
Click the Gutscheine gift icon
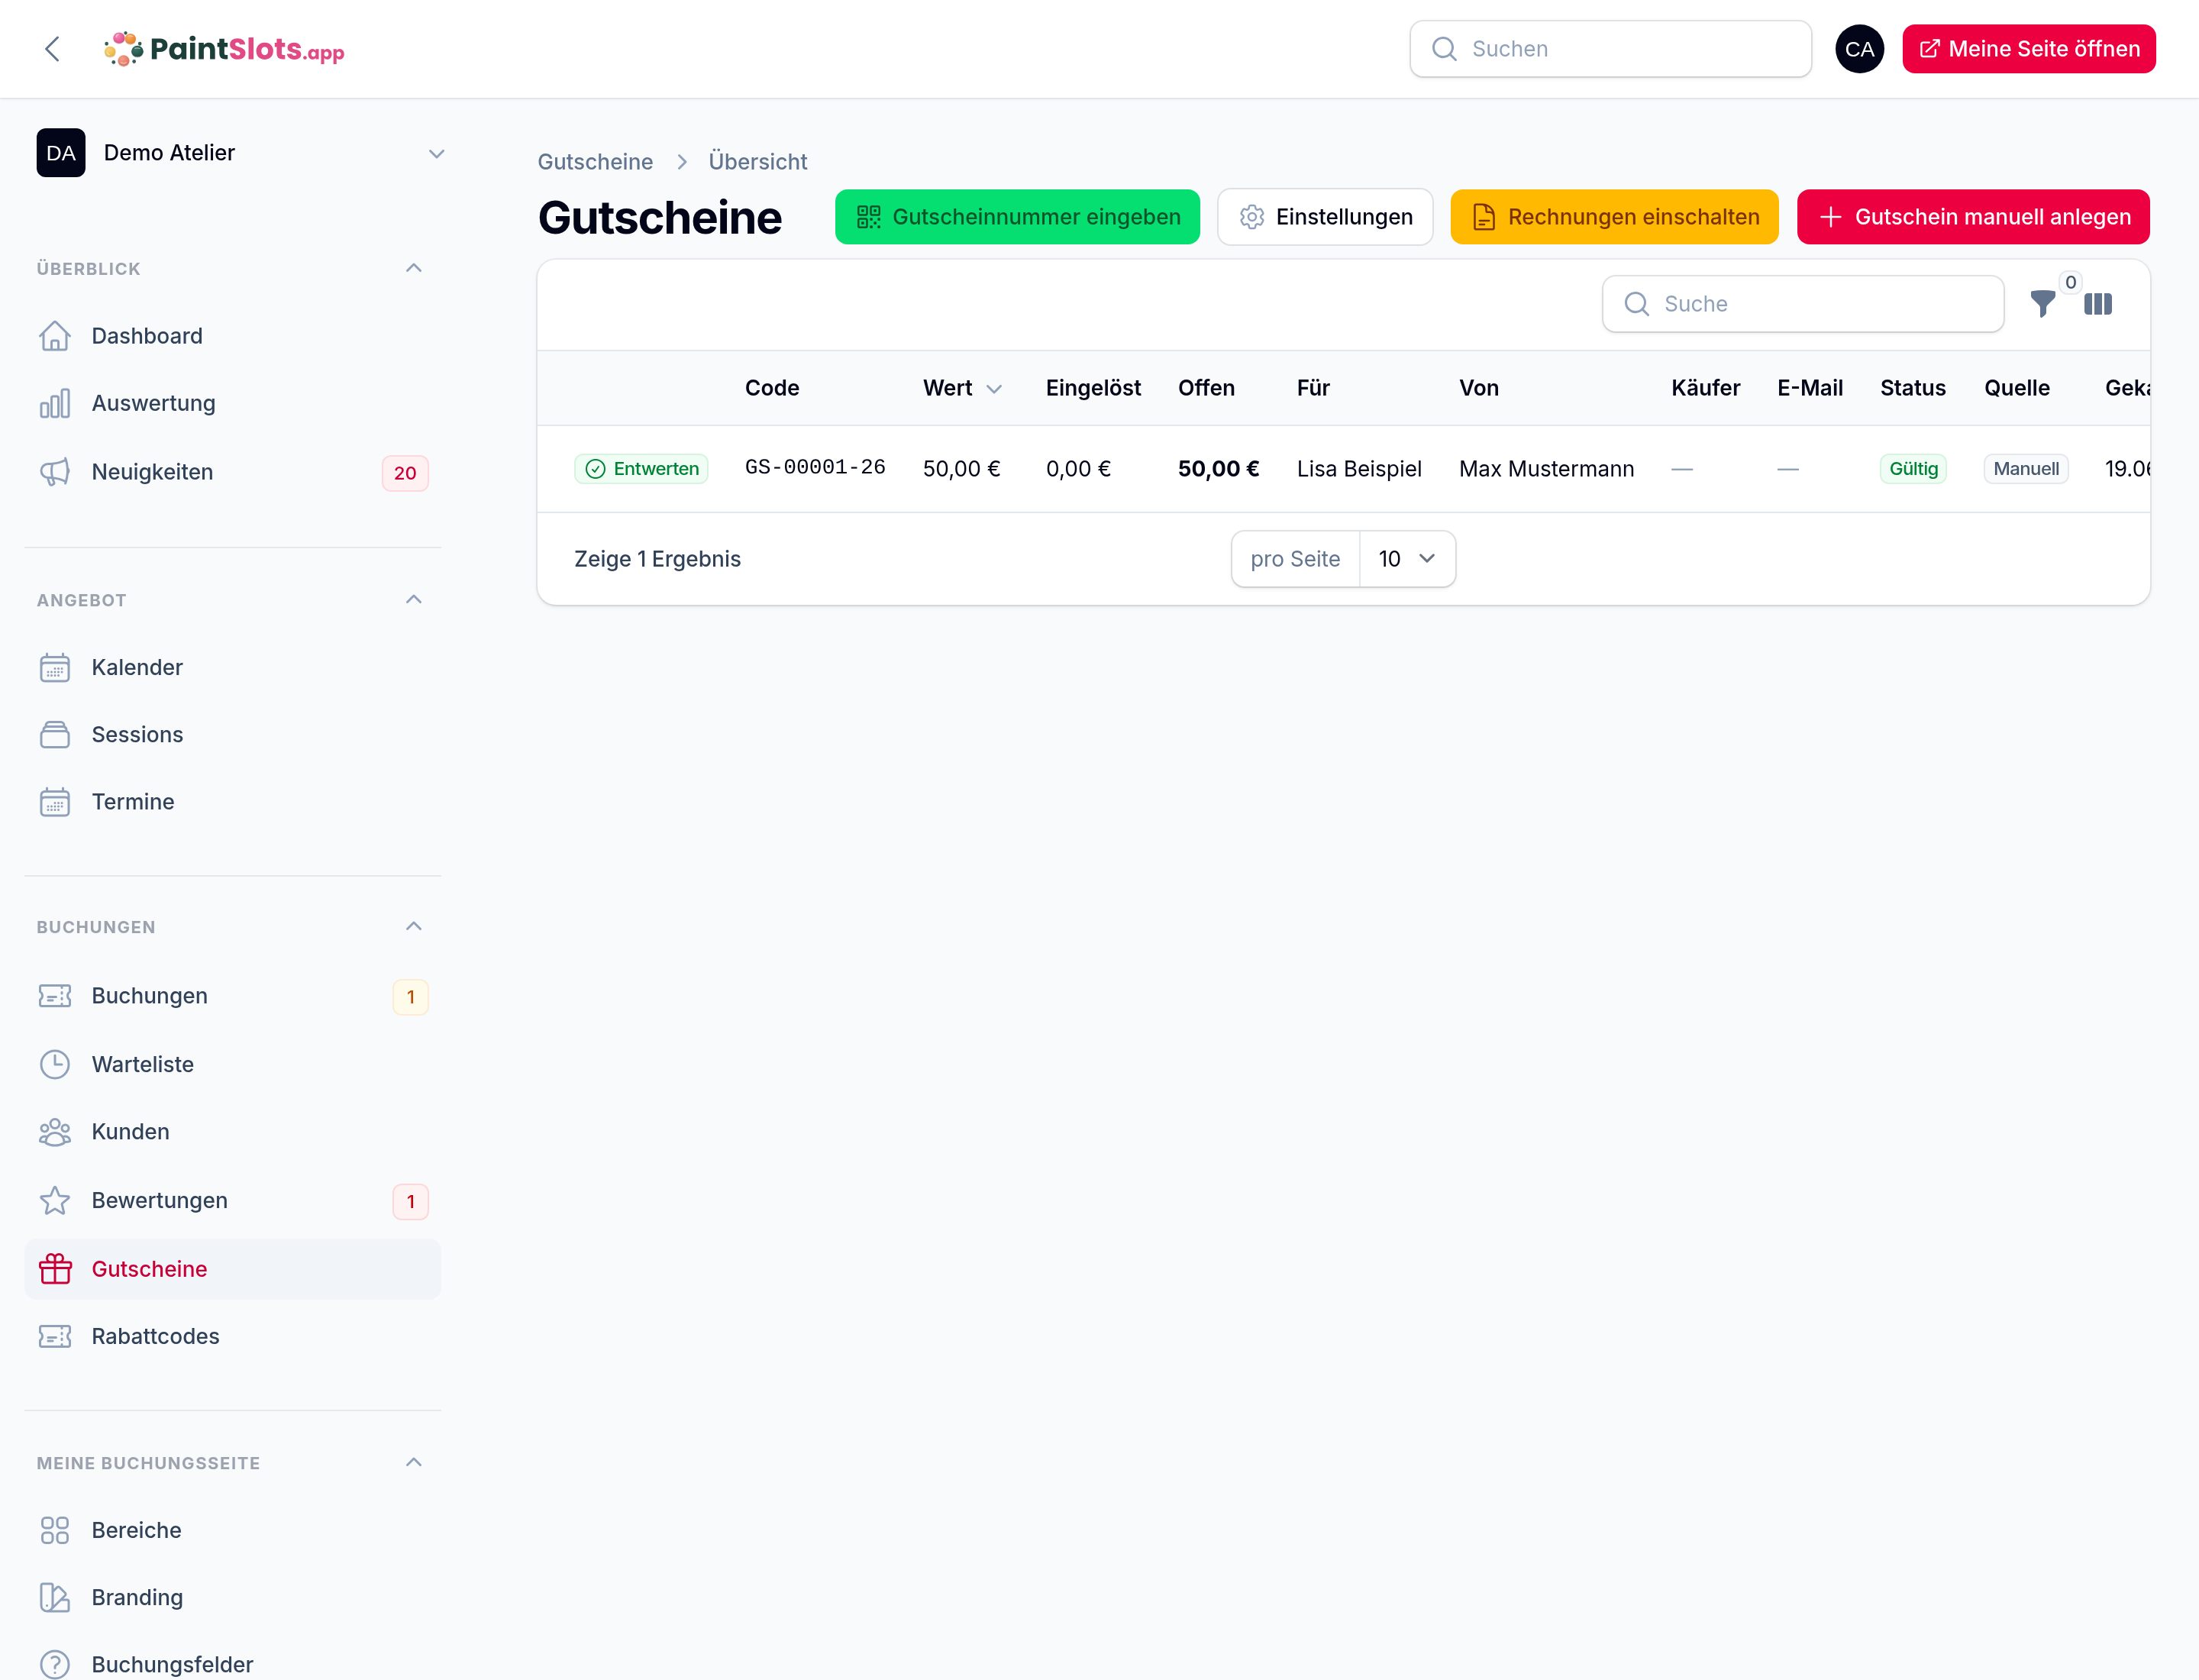click(x=55, y=1268)
